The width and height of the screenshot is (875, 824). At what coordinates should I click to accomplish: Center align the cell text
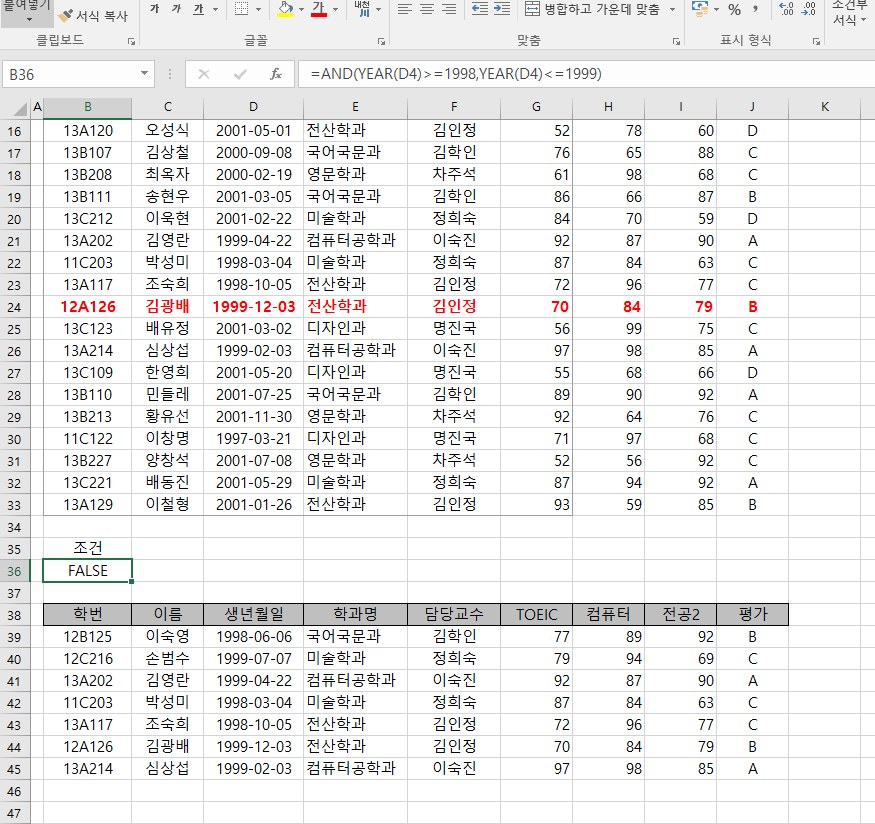pos(427,9)
